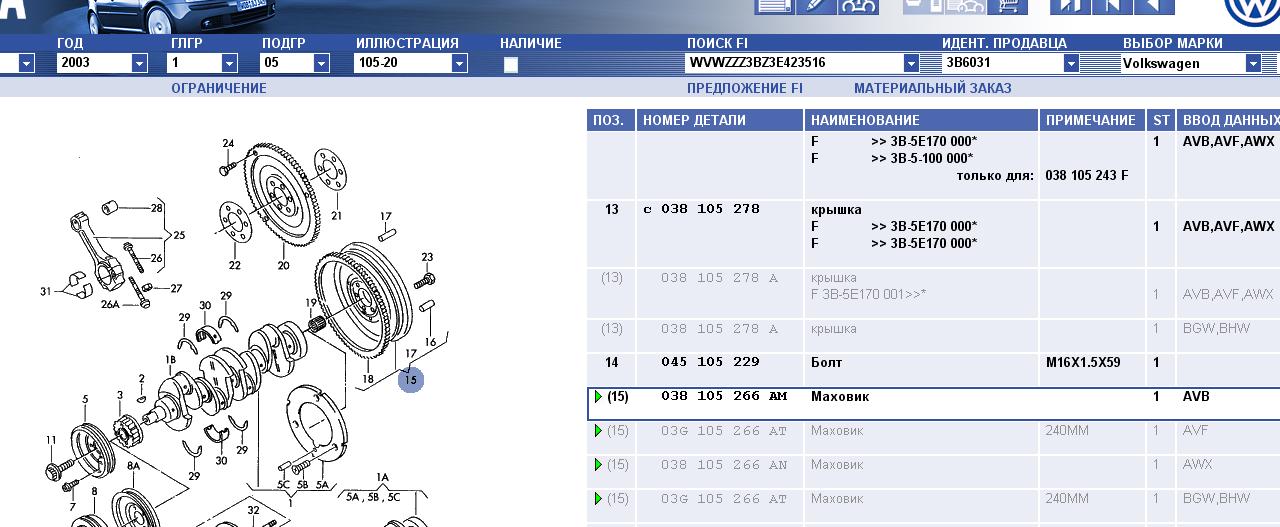Select callout 24 bolt in the diagram
Viewport: 1280px width, 527px height.
click(228, 143)
